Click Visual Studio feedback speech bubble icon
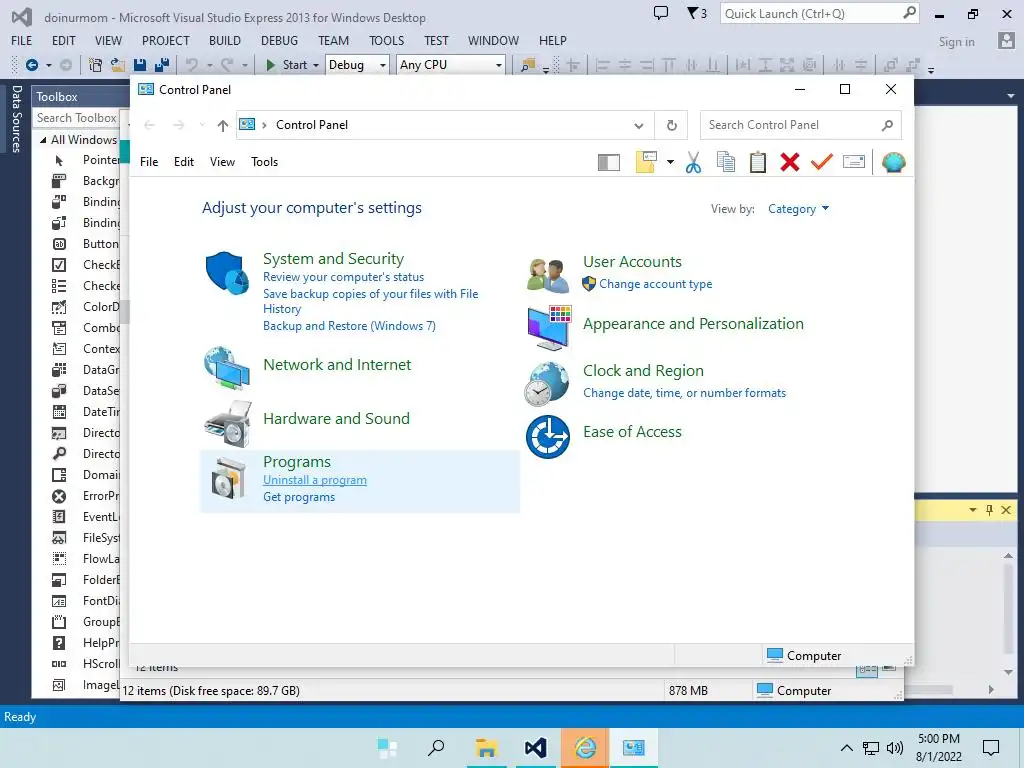This screenshot has height=768, width=1024. click(661, 13)
